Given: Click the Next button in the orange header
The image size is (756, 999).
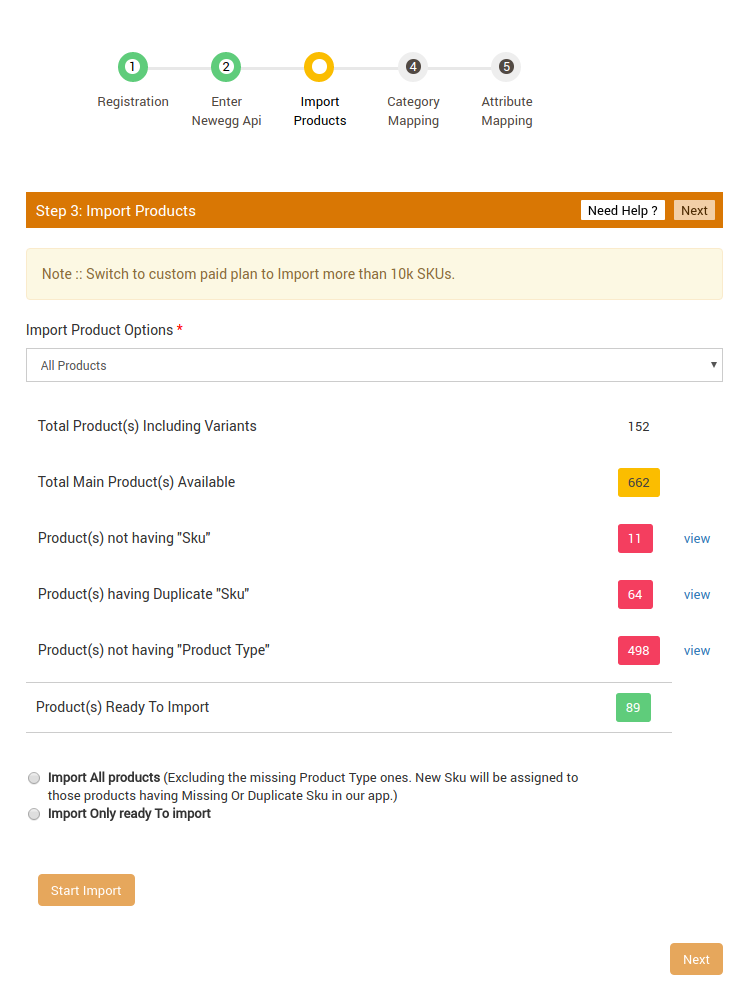Looking at the screenshot, I should click(x=694, y=210).
